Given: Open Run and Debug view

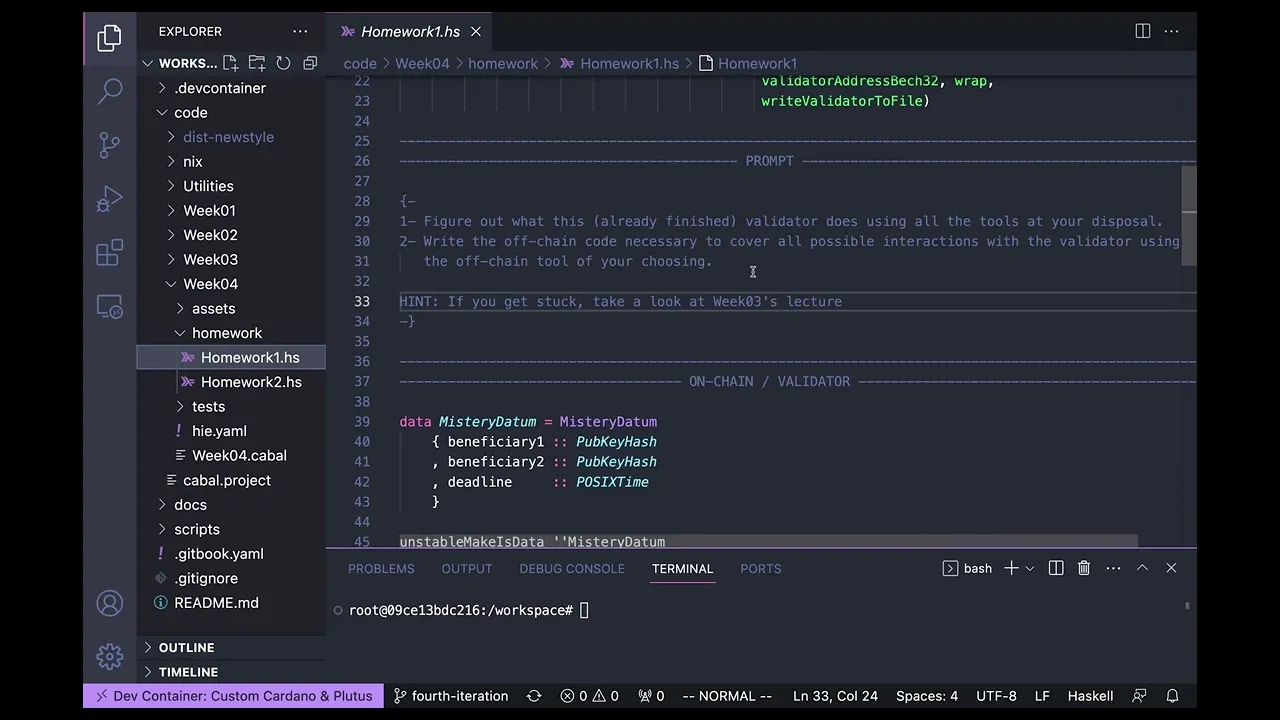Looking at the screenshot, I should 110,199.
